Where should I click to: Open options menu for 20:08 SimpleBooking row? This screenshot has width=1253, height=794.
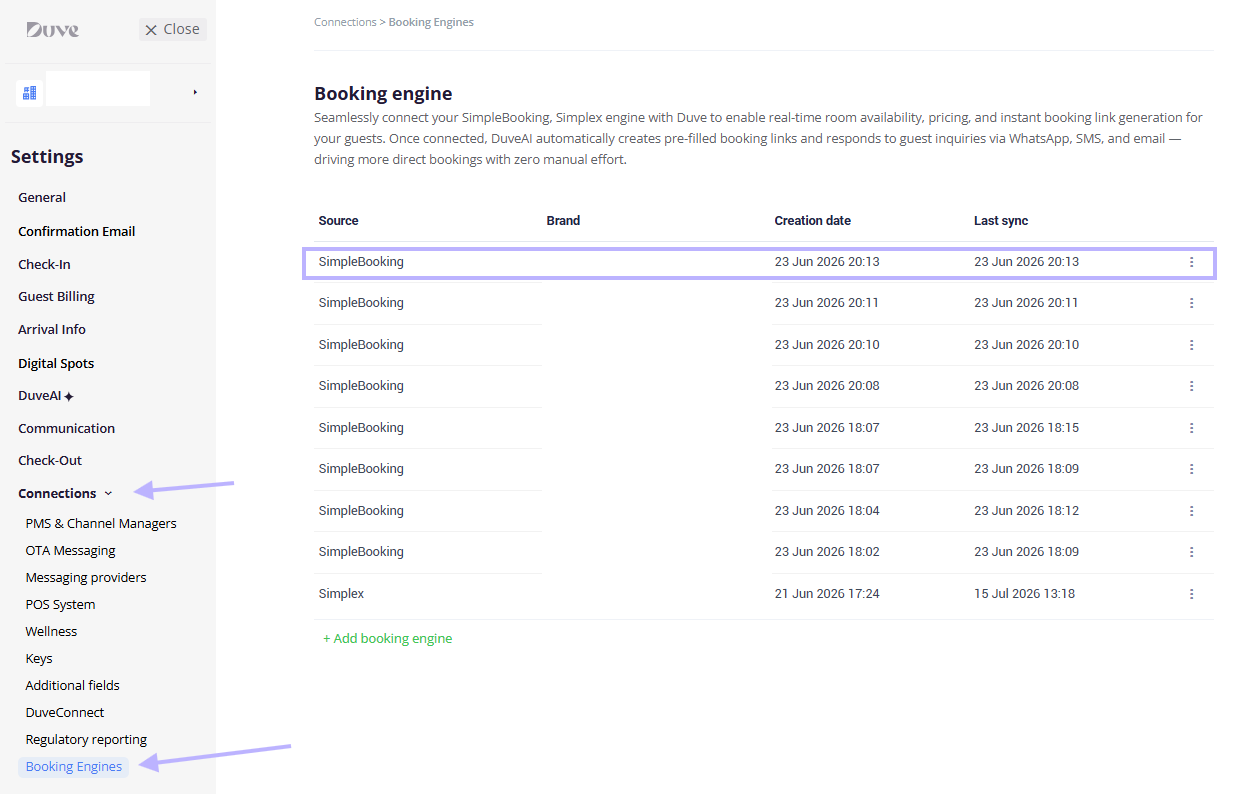pyautogui.click(x=1191, y=386)
